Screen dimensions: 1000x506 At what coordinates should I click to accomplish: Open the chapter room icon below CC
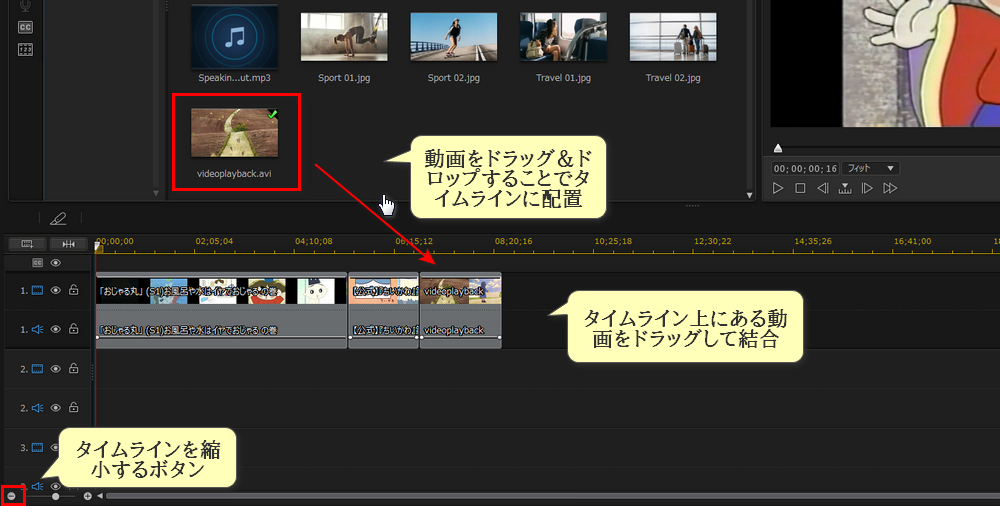click(x=25, y=49)
